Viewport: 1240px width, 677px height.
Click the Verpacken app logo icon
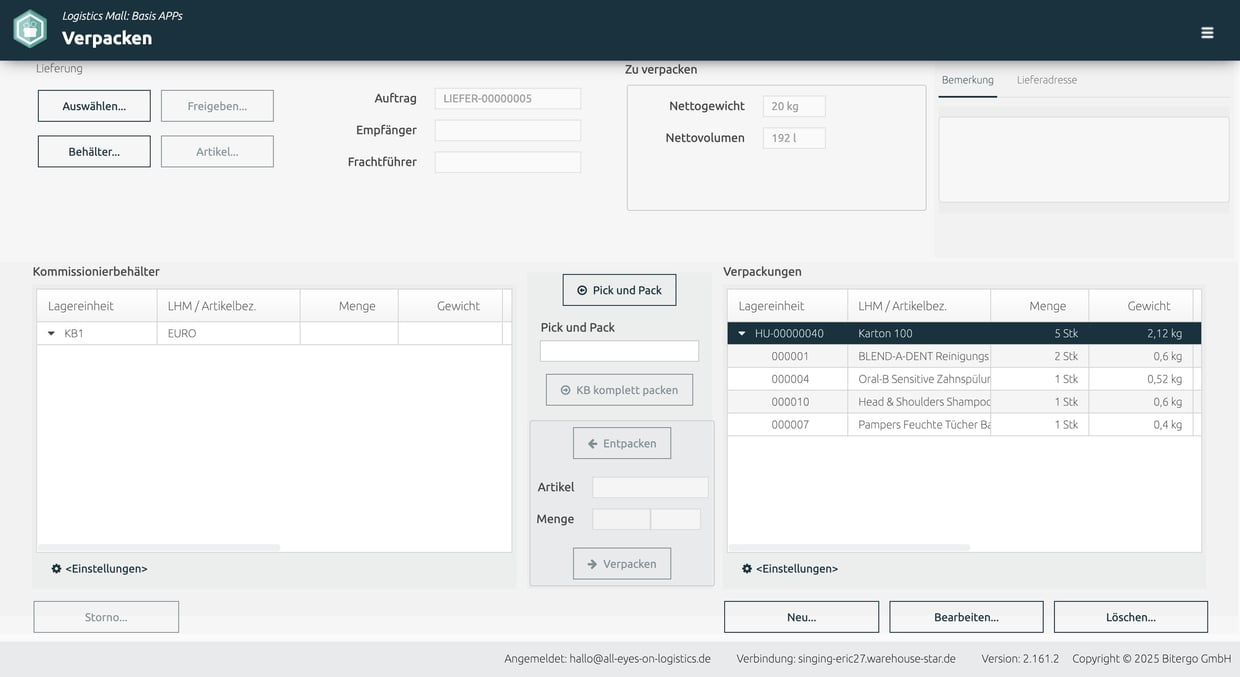(30, 29)
